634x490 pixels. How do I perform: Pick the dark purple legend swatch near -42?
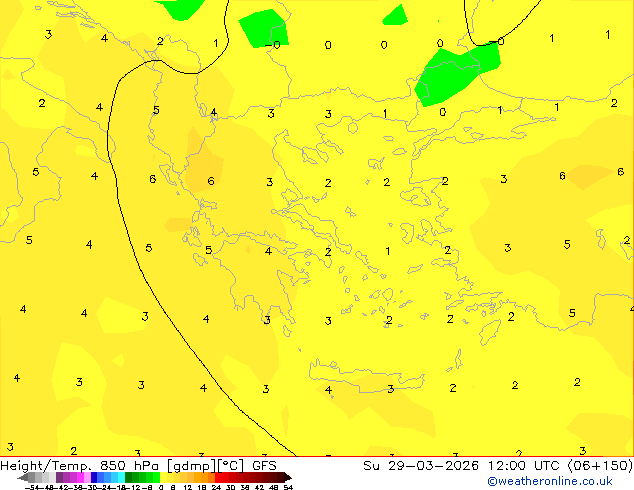pos(59,478)
